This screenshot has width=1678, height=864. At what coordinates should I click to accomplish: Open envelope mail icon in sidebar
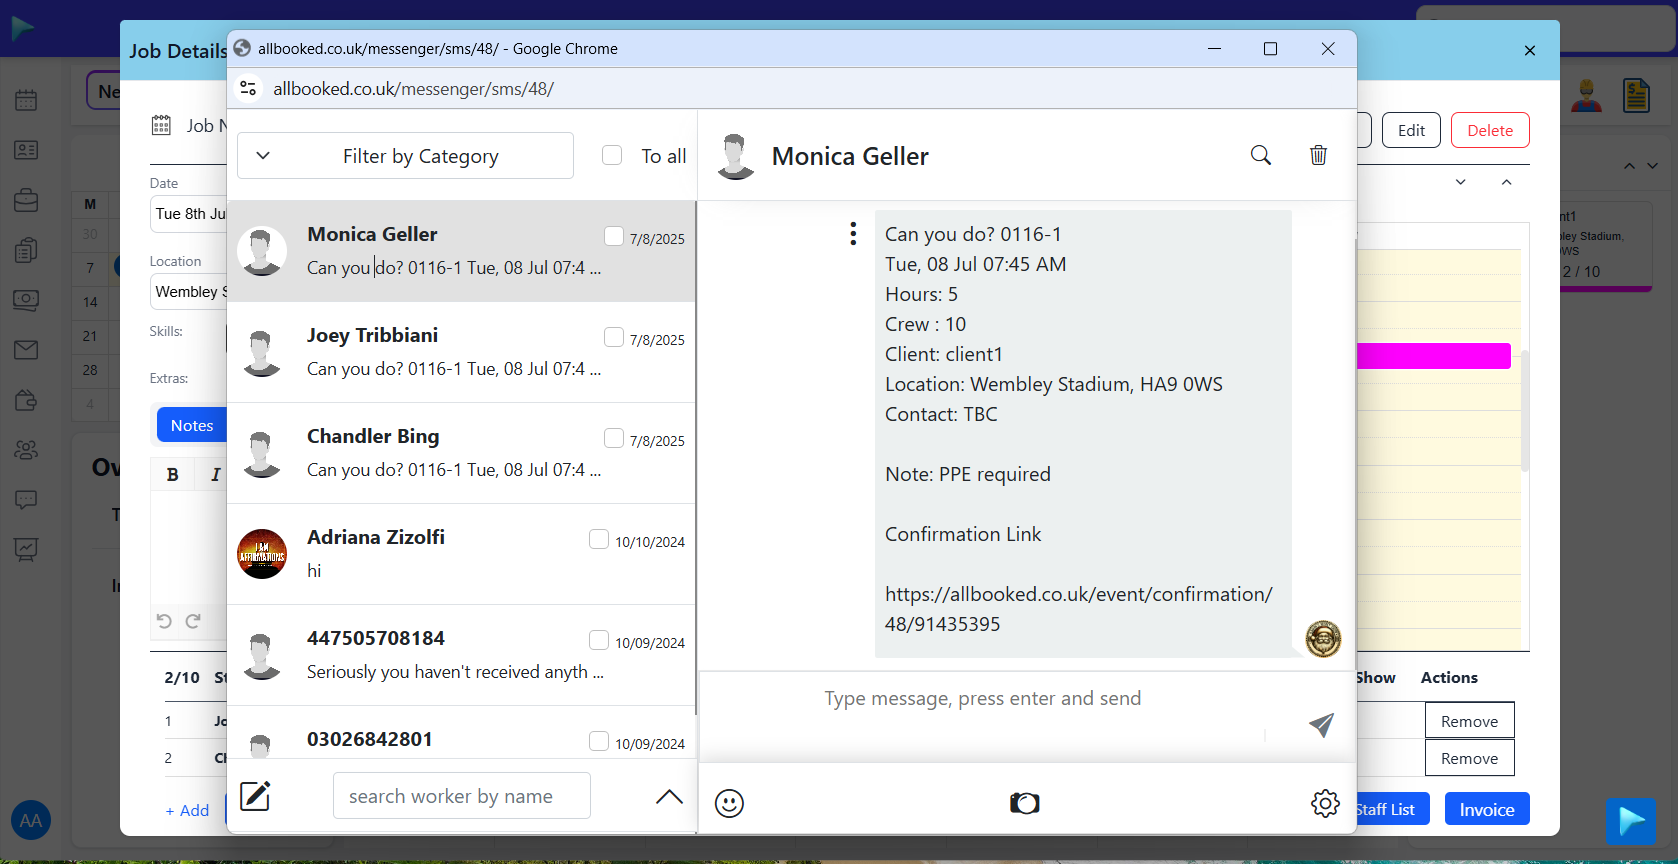pos(27,350)
